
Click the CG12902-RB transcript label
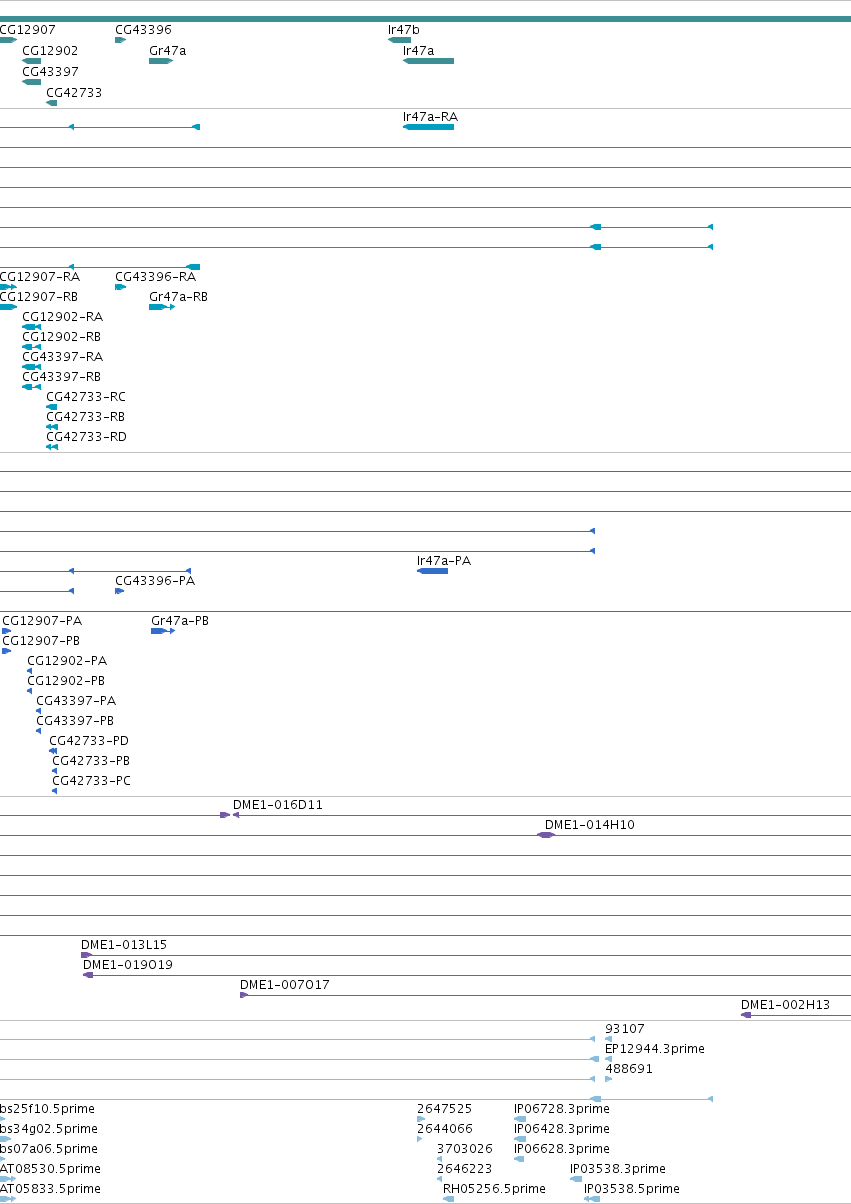pyautogui.click(x=61, y=336)
